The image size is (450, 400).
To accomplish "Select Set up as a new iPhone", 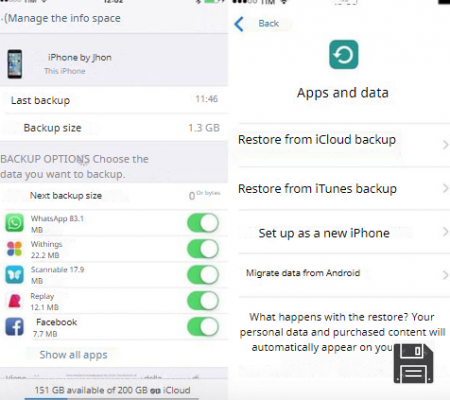I will click(x=324, y=233).
